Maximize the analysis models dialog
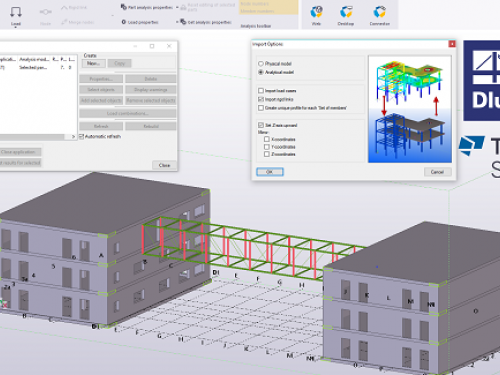This screenshot has width=500, height=375. click(x=152, y=46)
